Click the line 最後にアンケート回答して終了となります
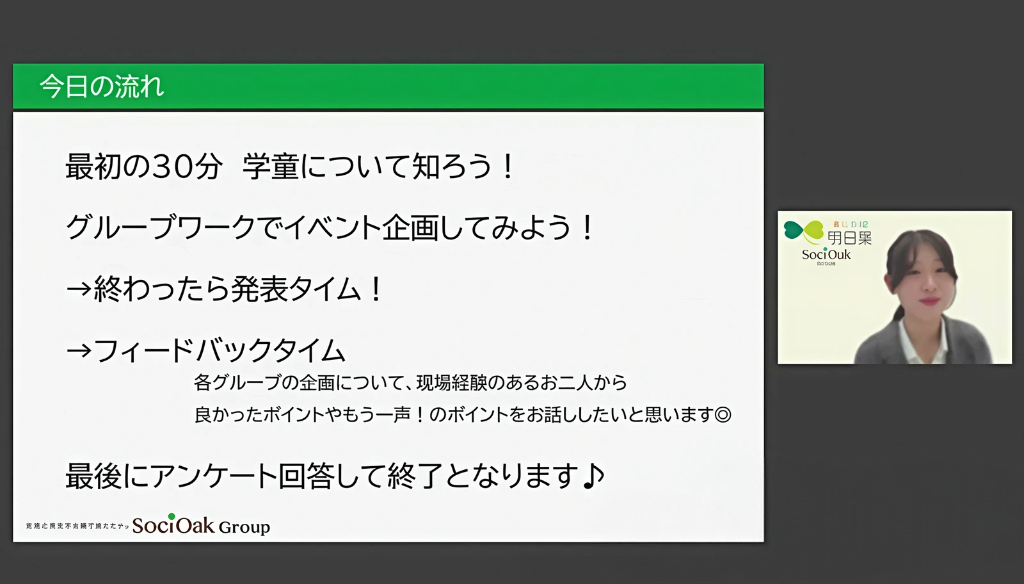Viewport: 1024px width, 584px height. click(322, 475)
